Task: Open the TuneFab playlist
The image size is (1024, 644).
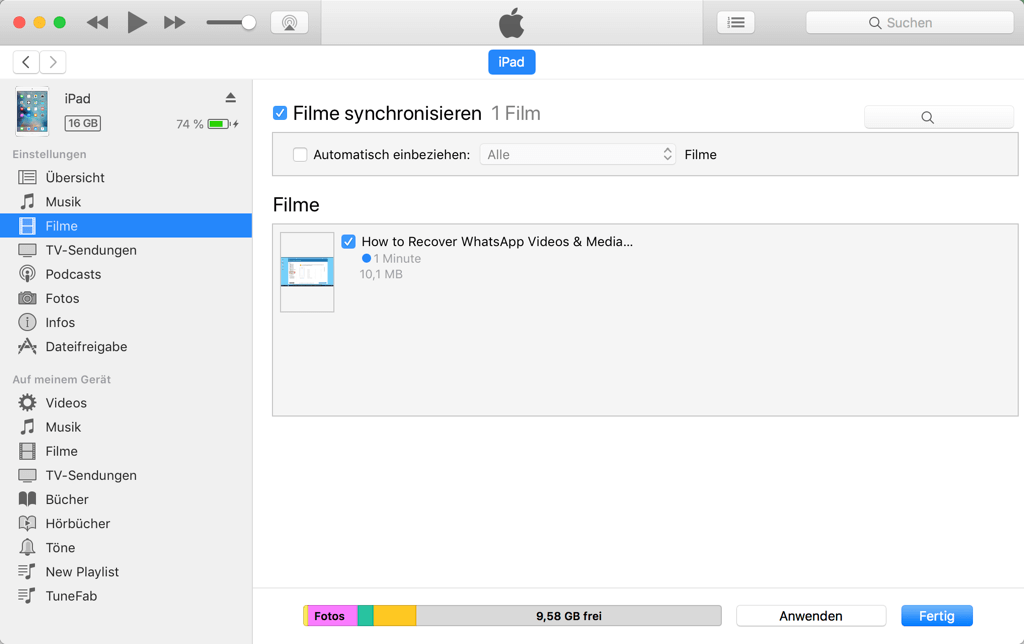Action: pyautogui.click(x=126, y=596)
